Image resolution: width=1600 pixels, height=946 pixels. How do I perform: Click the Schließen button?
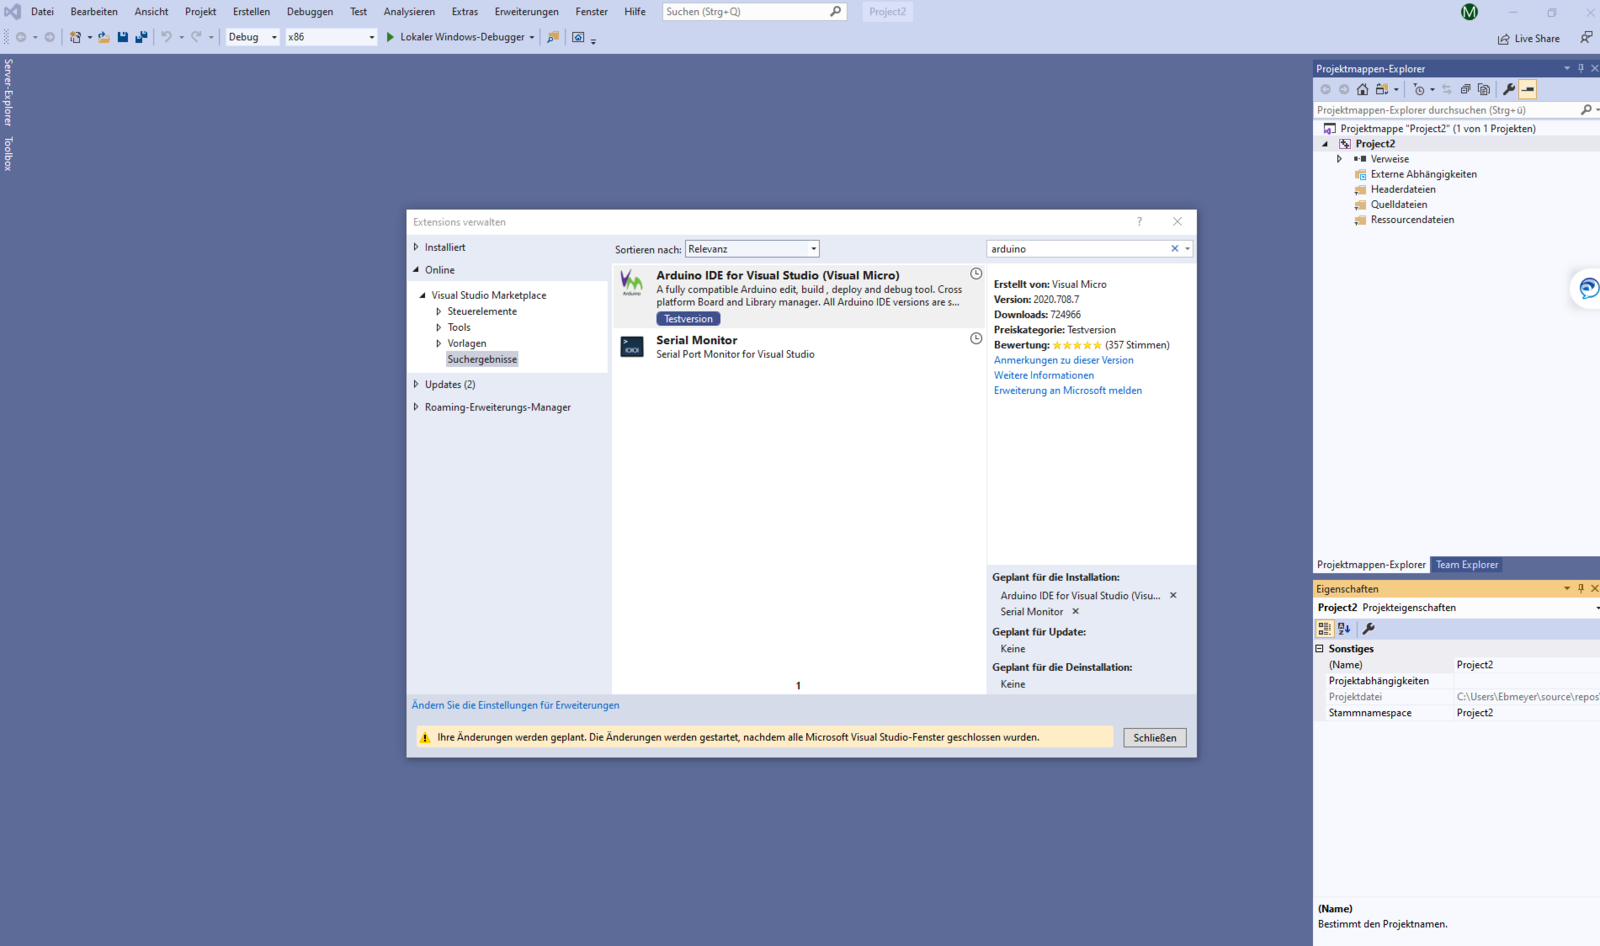(1154, 738)
